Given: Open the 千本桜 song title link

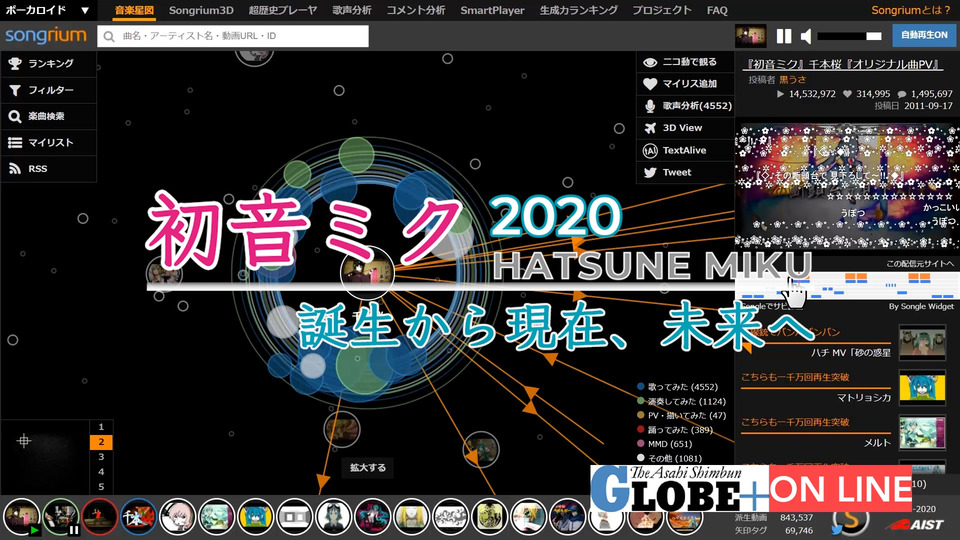Looking at the screenshot, I should click(x=842, y=64).
